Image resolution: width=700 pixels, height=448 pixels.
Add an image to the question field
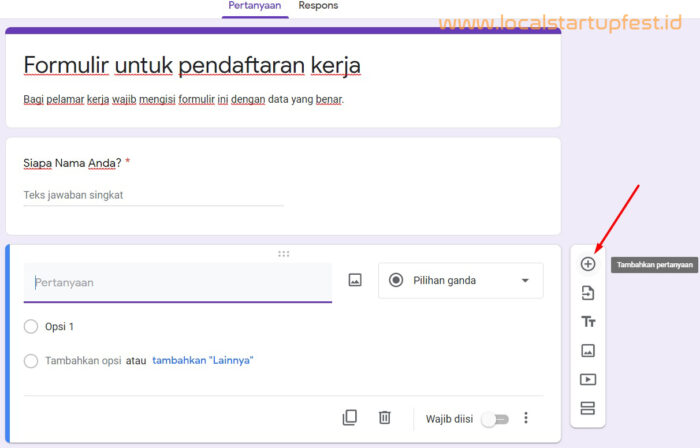pos(355,281)
